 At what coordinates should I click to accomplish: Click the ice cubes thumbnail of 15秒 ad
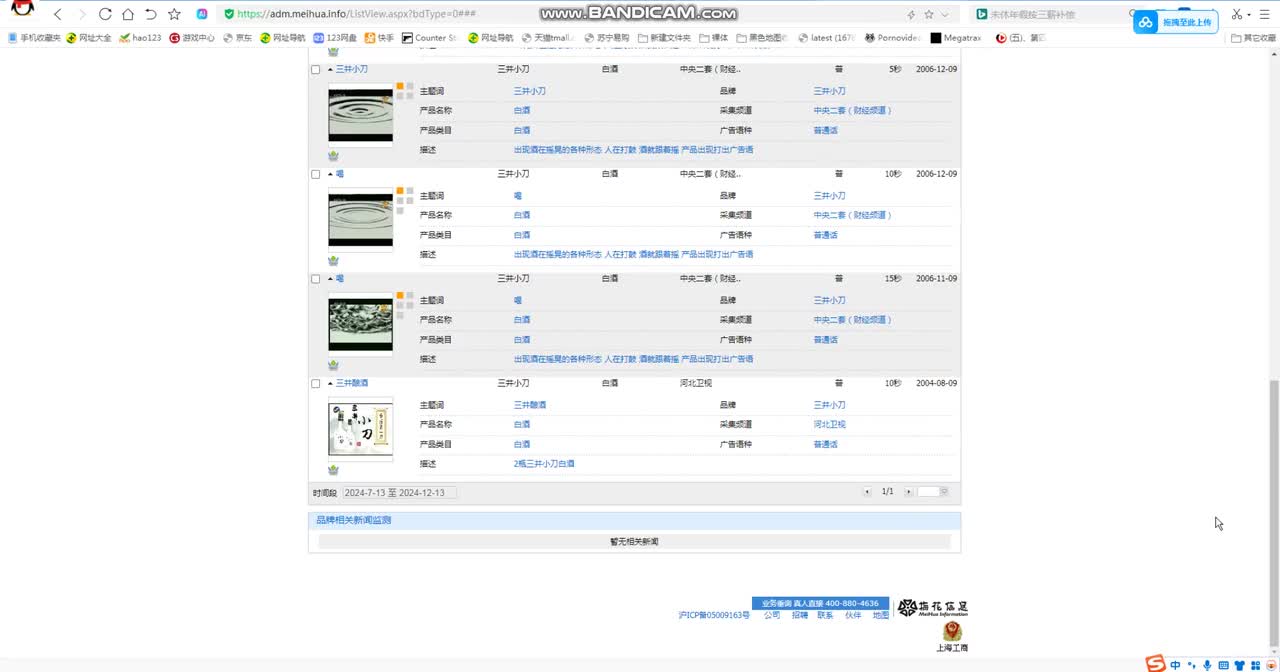pos(360,325)
